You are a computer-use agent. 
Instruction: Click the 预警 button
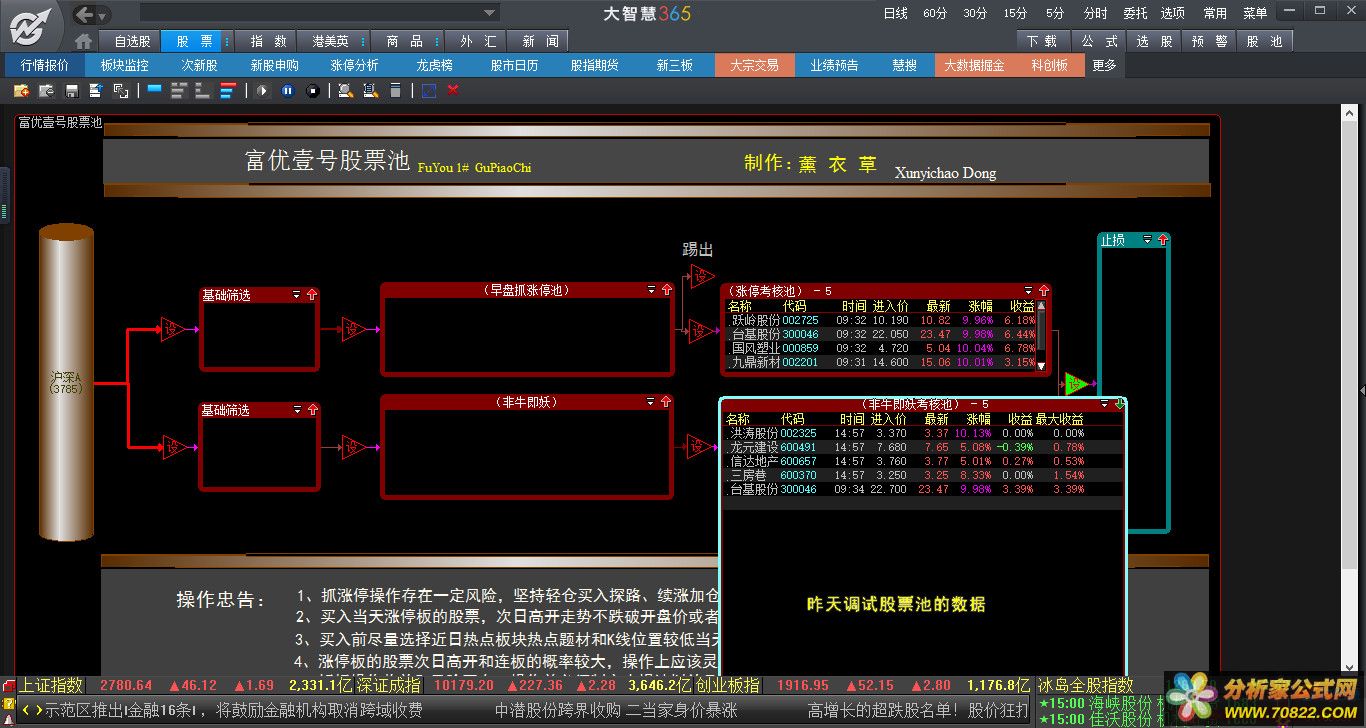coord(1208,41)
